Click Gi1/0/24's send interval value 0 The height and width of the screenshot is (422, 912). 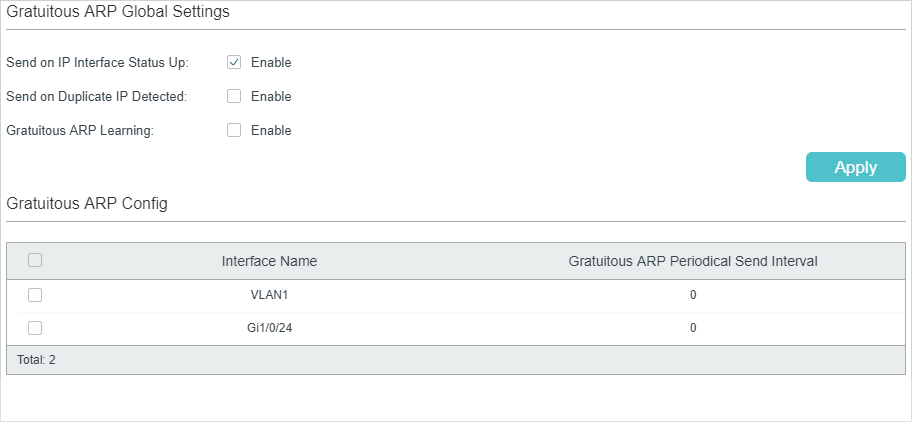pos(693,328)
